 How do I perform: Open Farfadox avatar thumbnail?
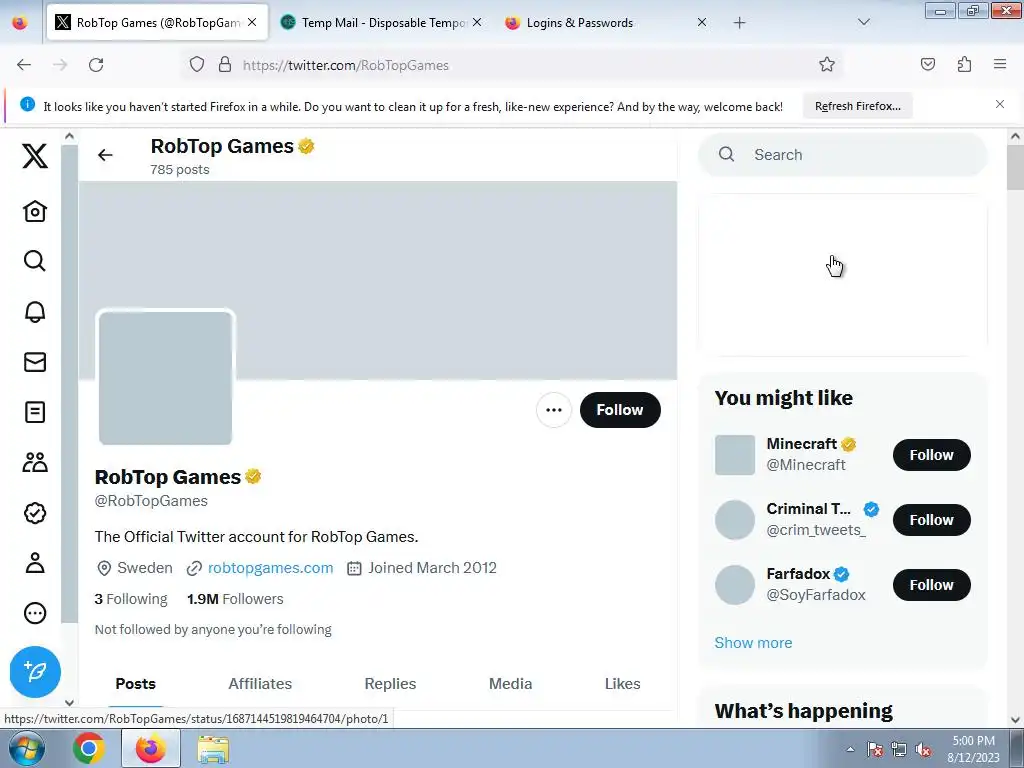[x=735, y=584]
